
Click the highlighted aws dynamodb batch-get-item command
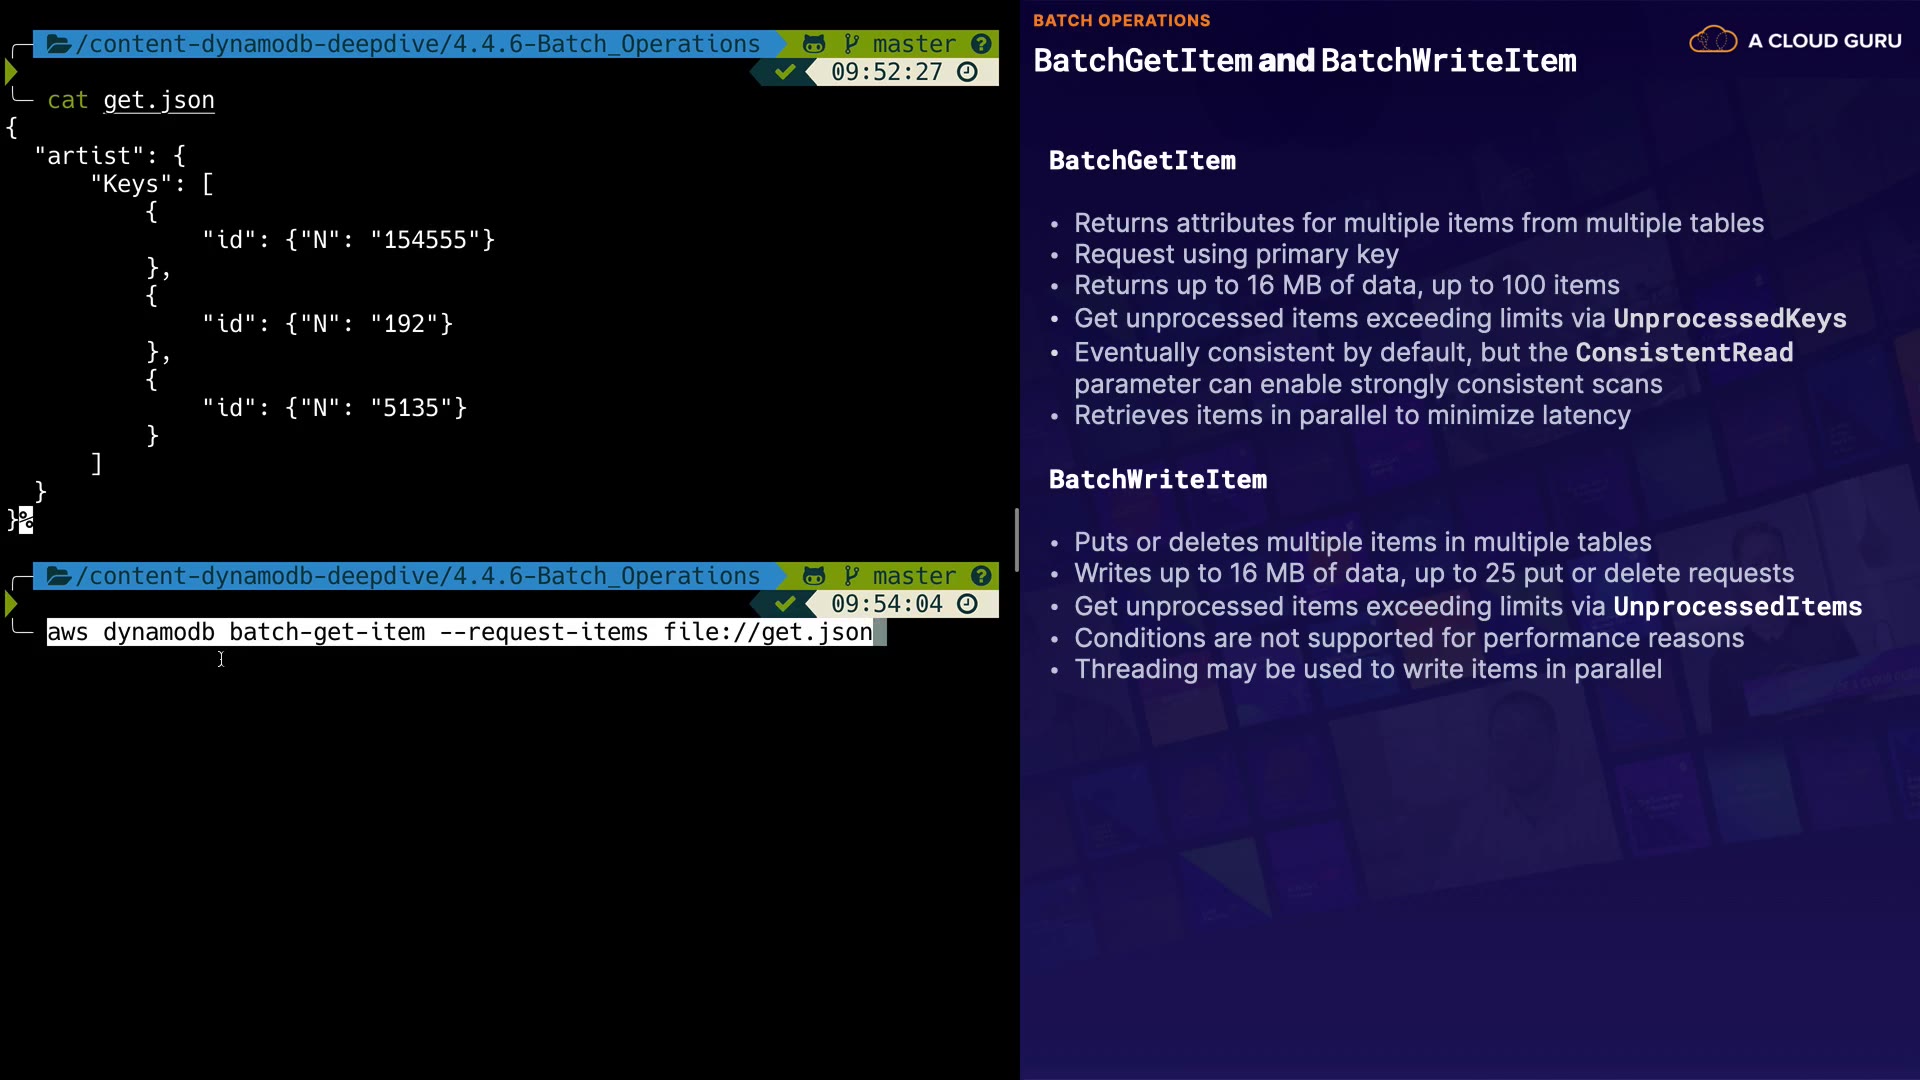[x=460, y=632]
